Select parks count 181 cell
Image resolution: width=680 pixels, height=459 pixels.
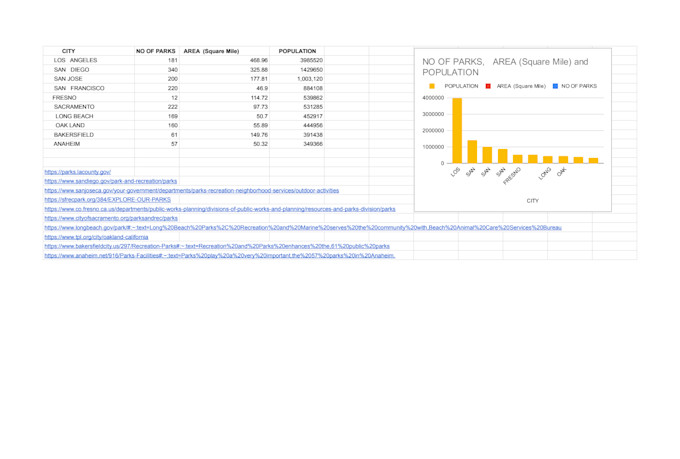pos(157,60)
